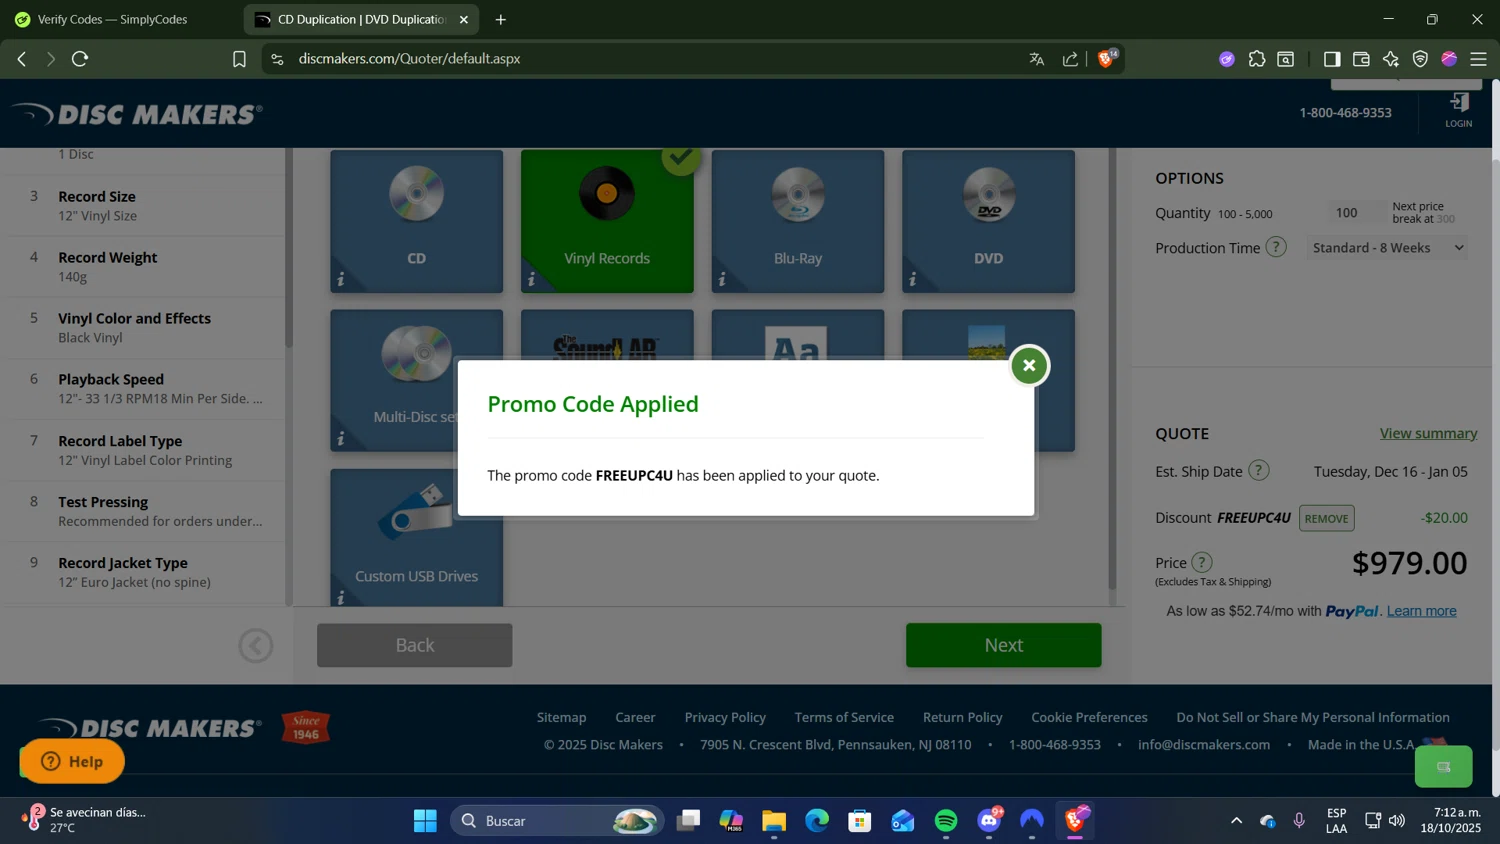
Task: Choose the Blu-Ray product tile
Action: click(798, 221)
